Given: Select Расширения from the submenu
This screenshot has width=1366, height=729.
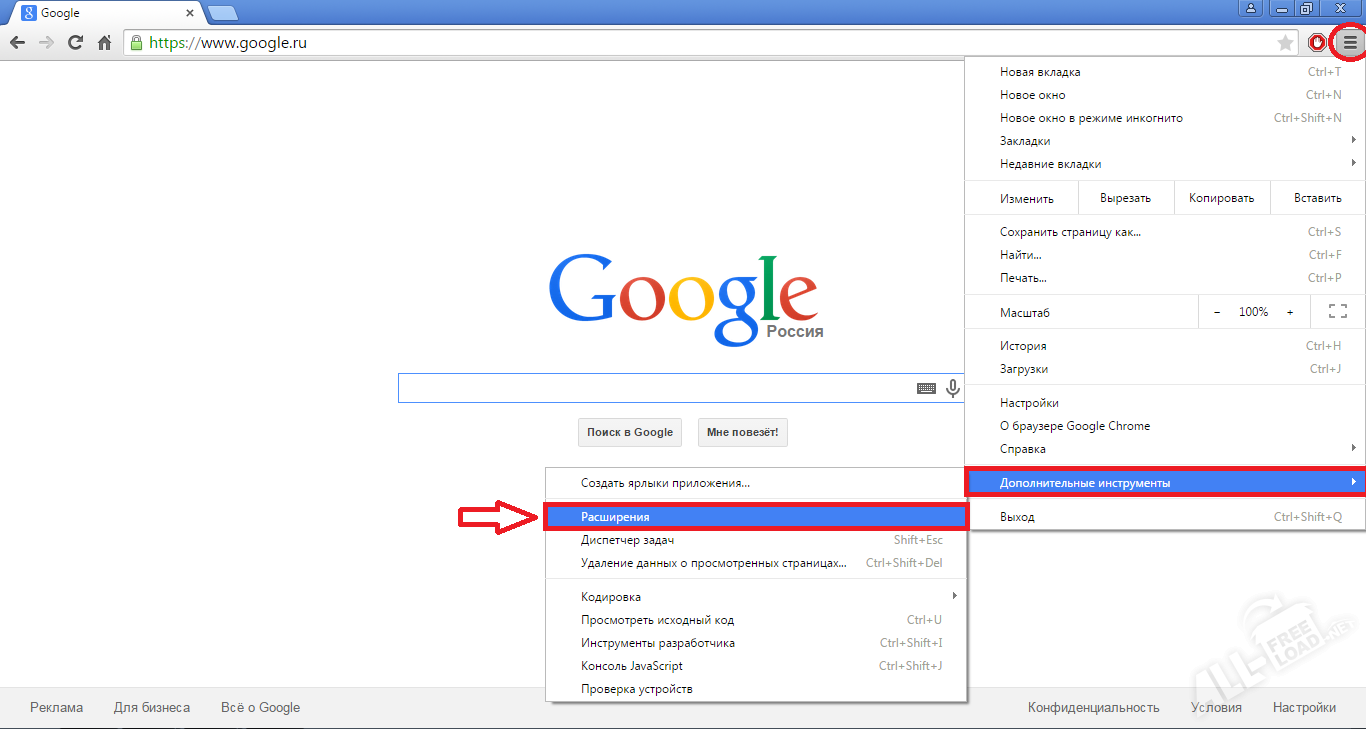Looking at the screenshot, I should click(756, 517).
